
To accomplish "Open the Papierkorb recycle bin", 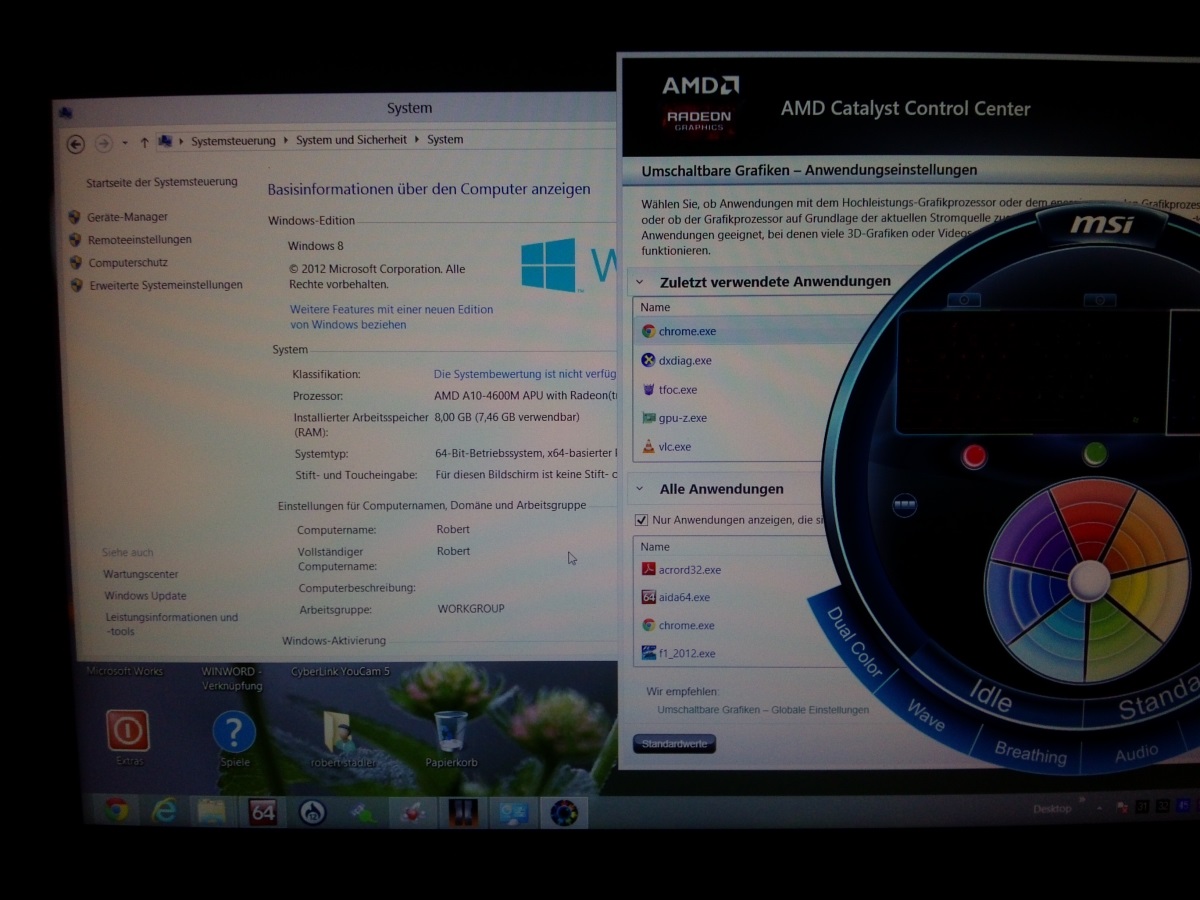I will pyautogui.click(x=450, y=731).
